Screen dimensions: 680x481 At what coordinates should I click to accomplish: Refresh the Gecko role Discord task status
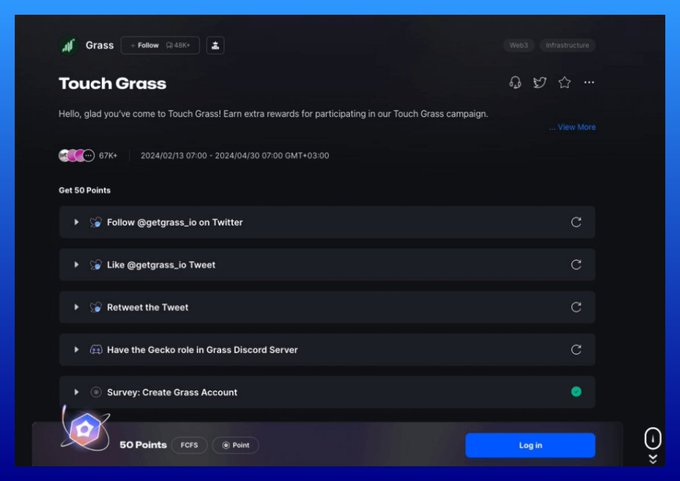(x=576, y=350)
